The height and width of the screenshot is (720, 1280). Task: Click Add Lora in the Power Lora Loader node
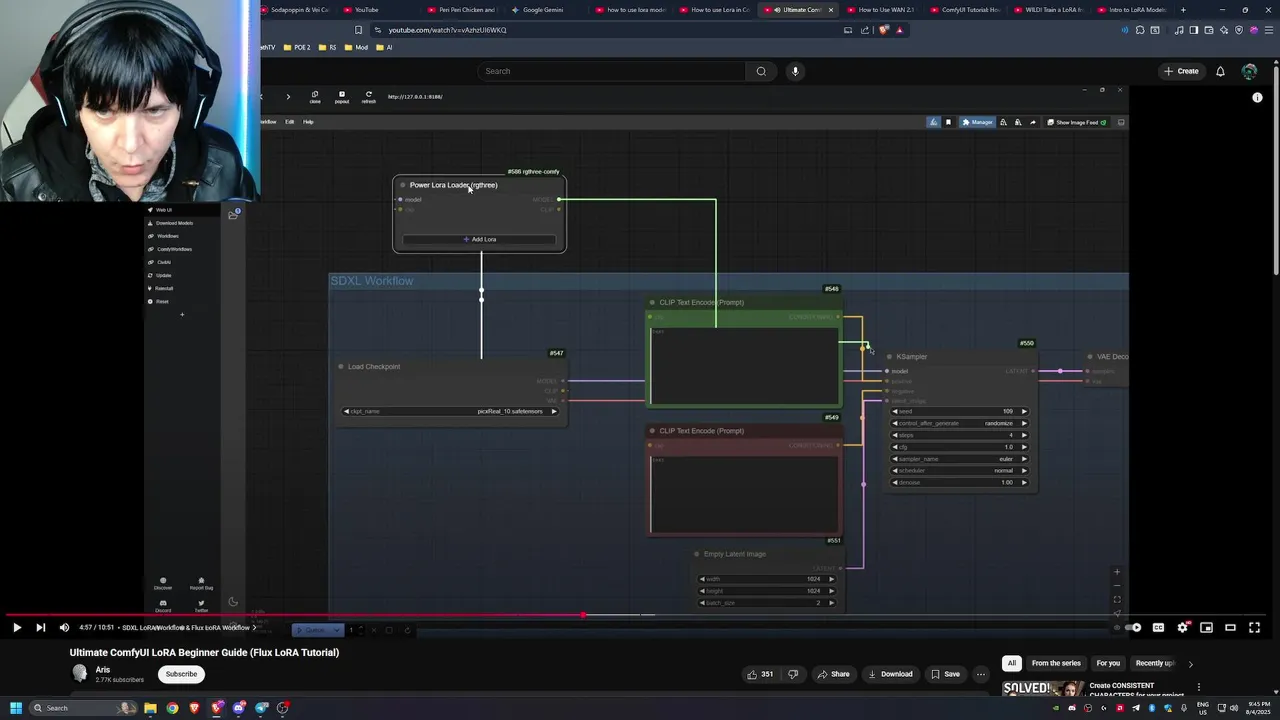(479, 239)
